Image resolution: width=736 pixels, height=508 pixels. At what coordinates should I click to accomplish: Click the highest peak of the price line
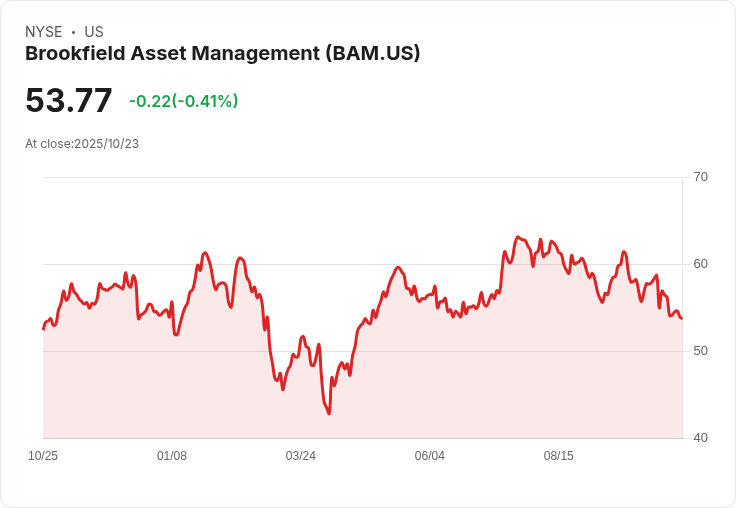(x=518, y=237)
